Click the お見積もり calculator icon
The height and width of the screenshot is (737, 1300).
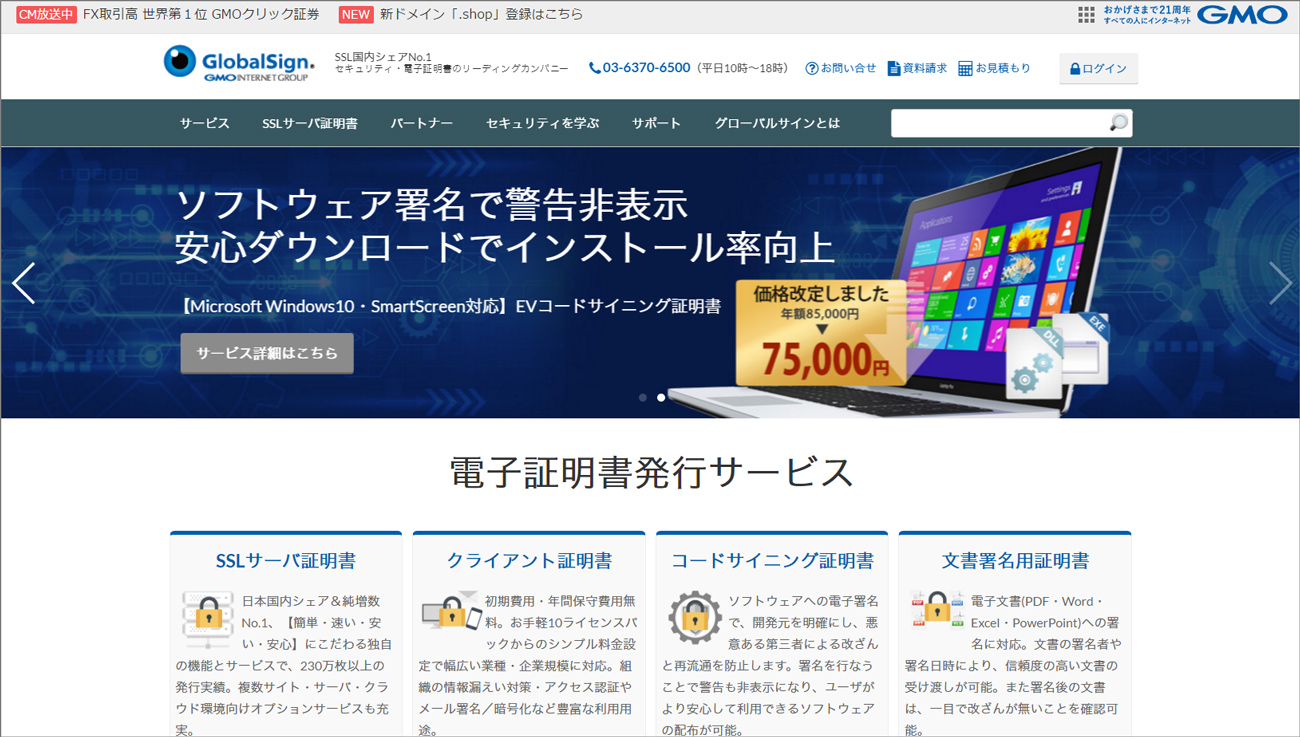coord(965,69)
